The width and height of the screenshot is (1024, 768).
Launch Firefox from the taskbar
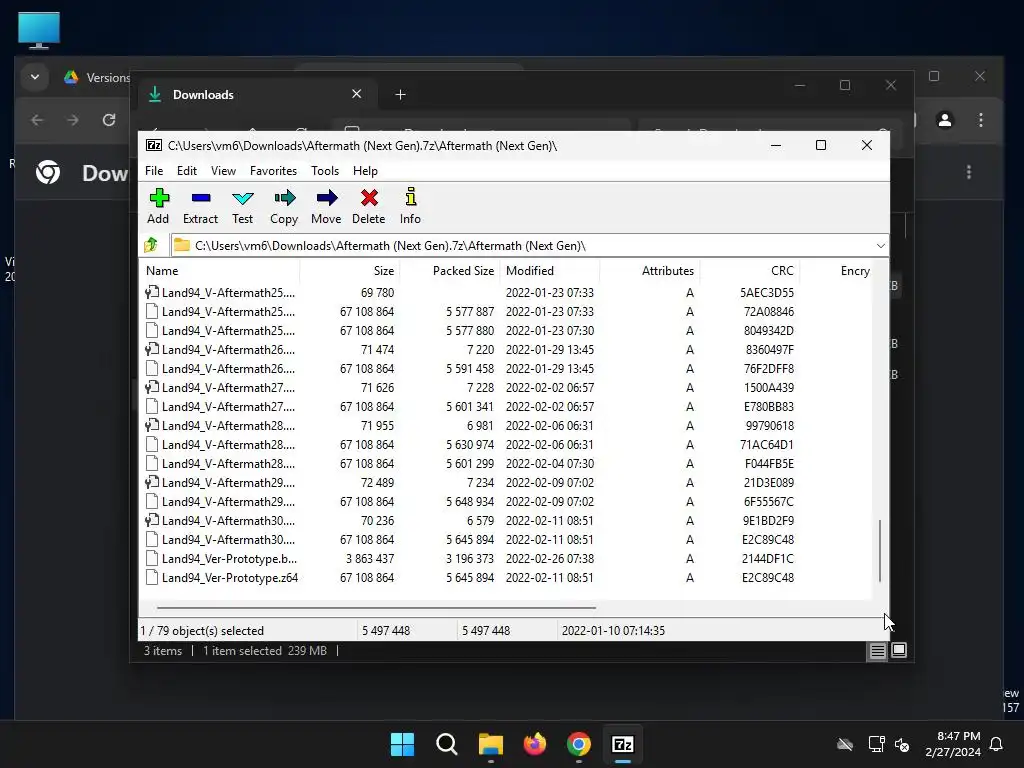pos(535,744)
